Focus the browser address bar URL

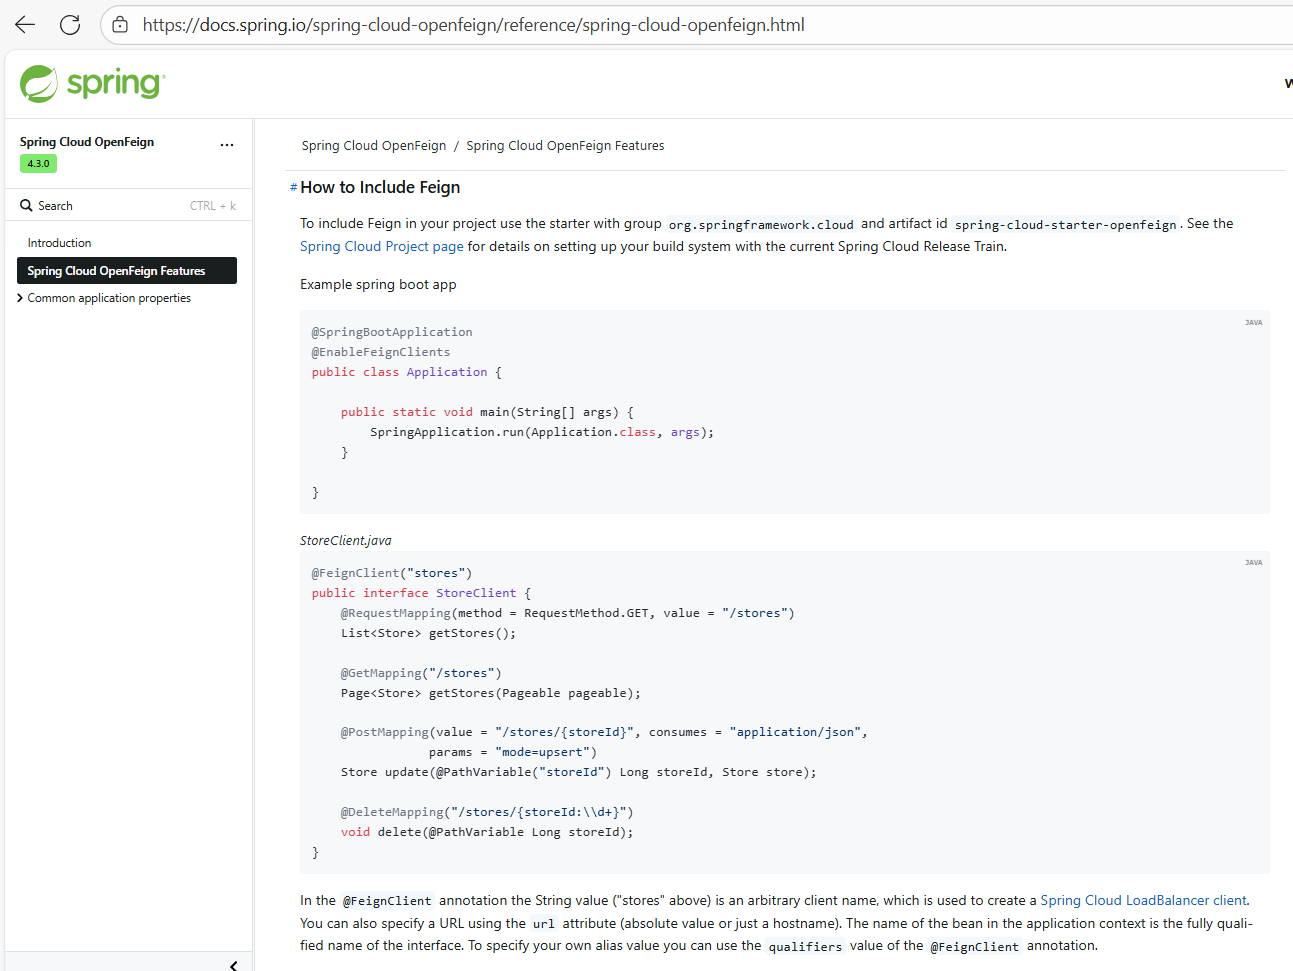click(474, 25)
